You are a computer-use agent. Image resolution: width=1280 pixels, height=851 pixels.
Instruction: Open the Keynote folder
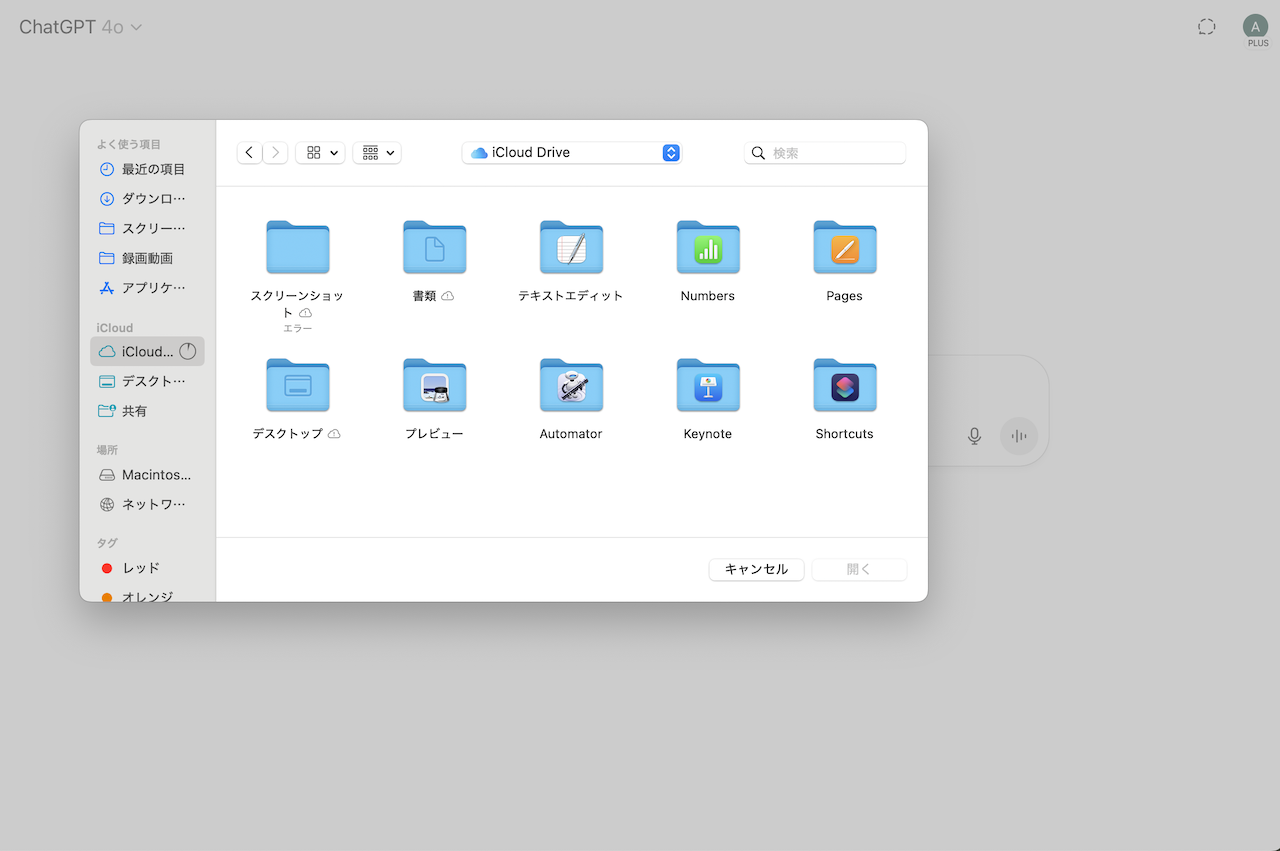708,385
